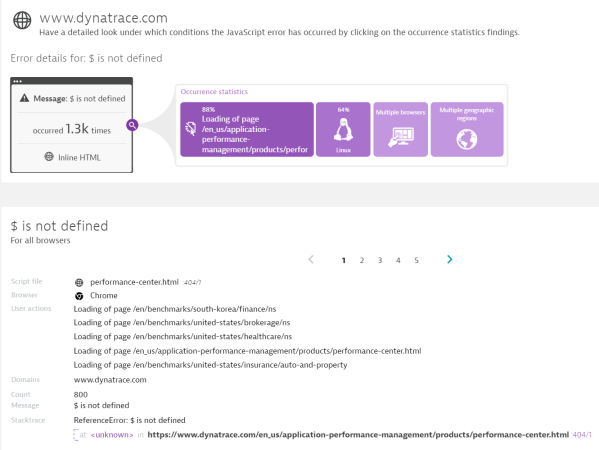Click the Occurrence statistics heading
599x450 pixels.
(x=214, y=92)
